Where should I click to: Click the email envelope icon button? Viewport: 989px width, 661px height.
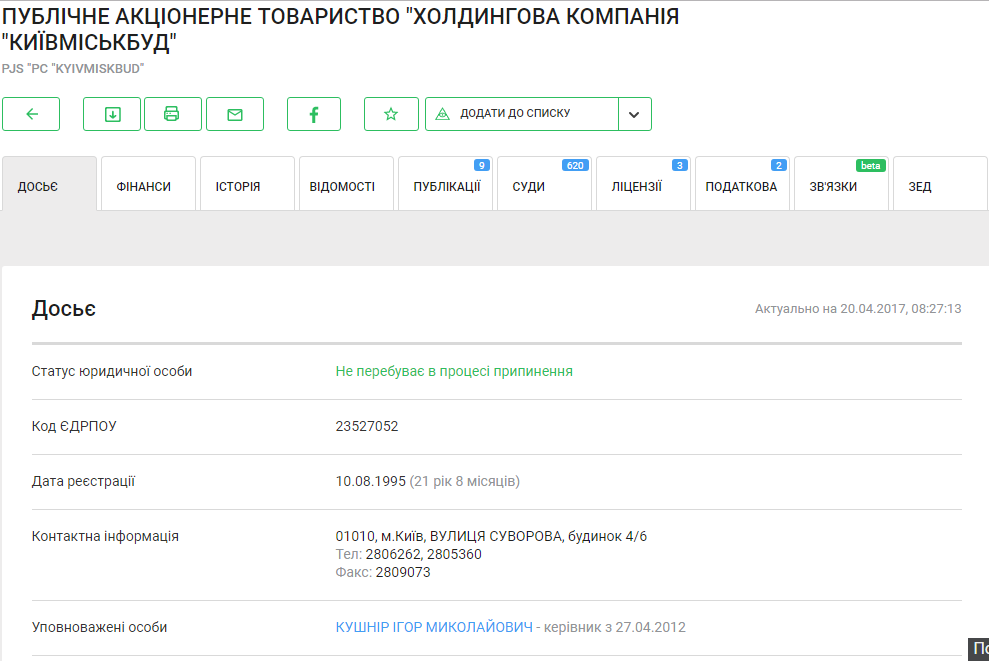235,114
